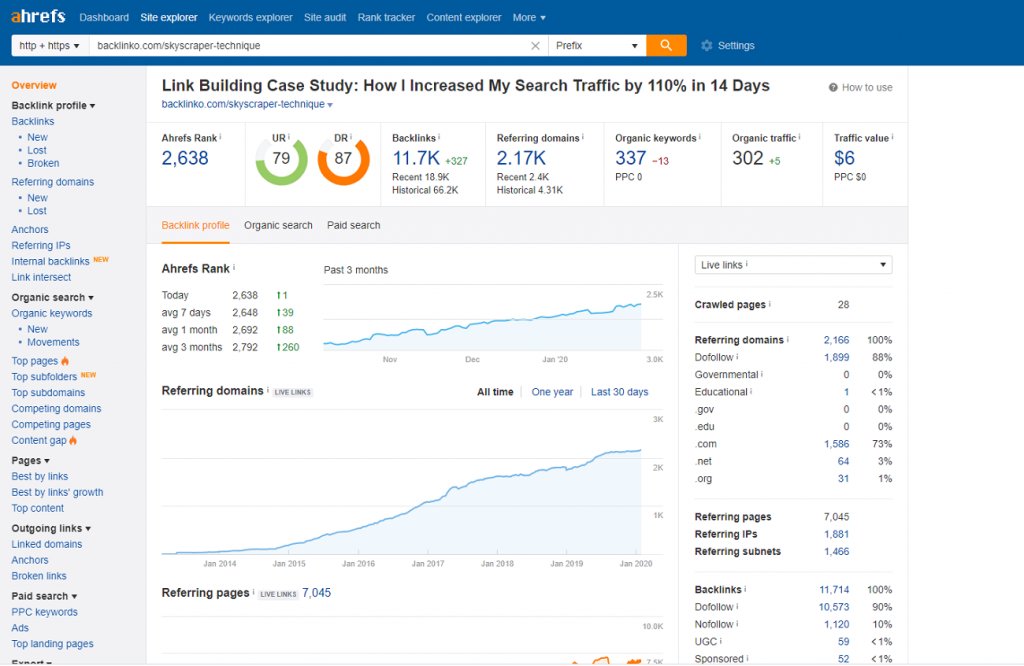Screen dimensions: 1024x666
Task: Click the fire icon beside Top pages
Action: coord(64,361)
